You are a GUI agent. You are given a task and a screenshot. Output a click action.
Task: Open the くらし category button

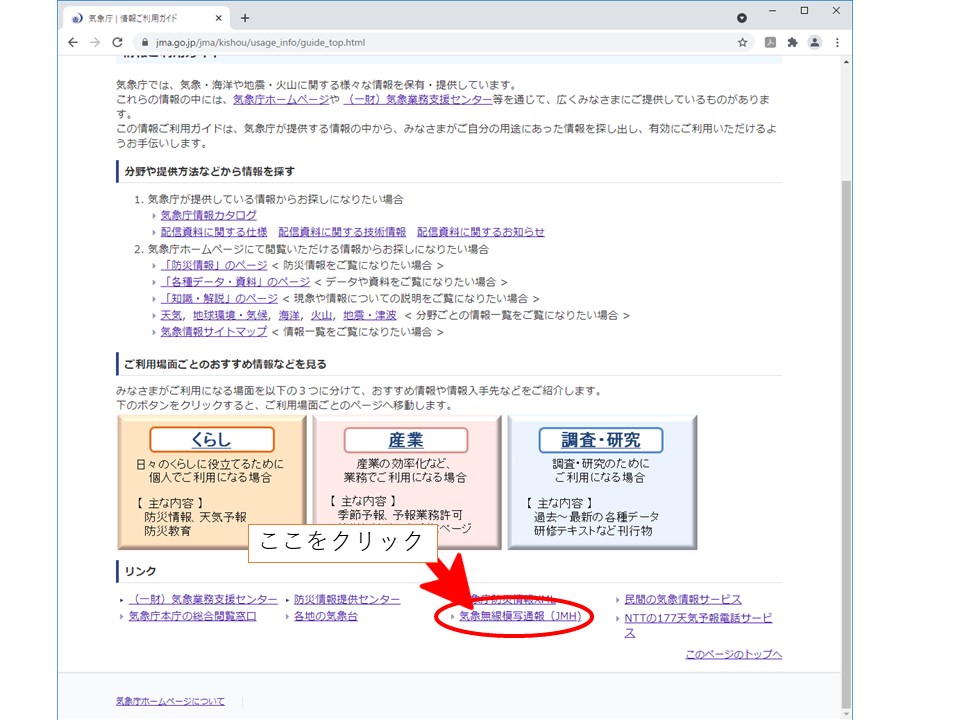[211, 440]
